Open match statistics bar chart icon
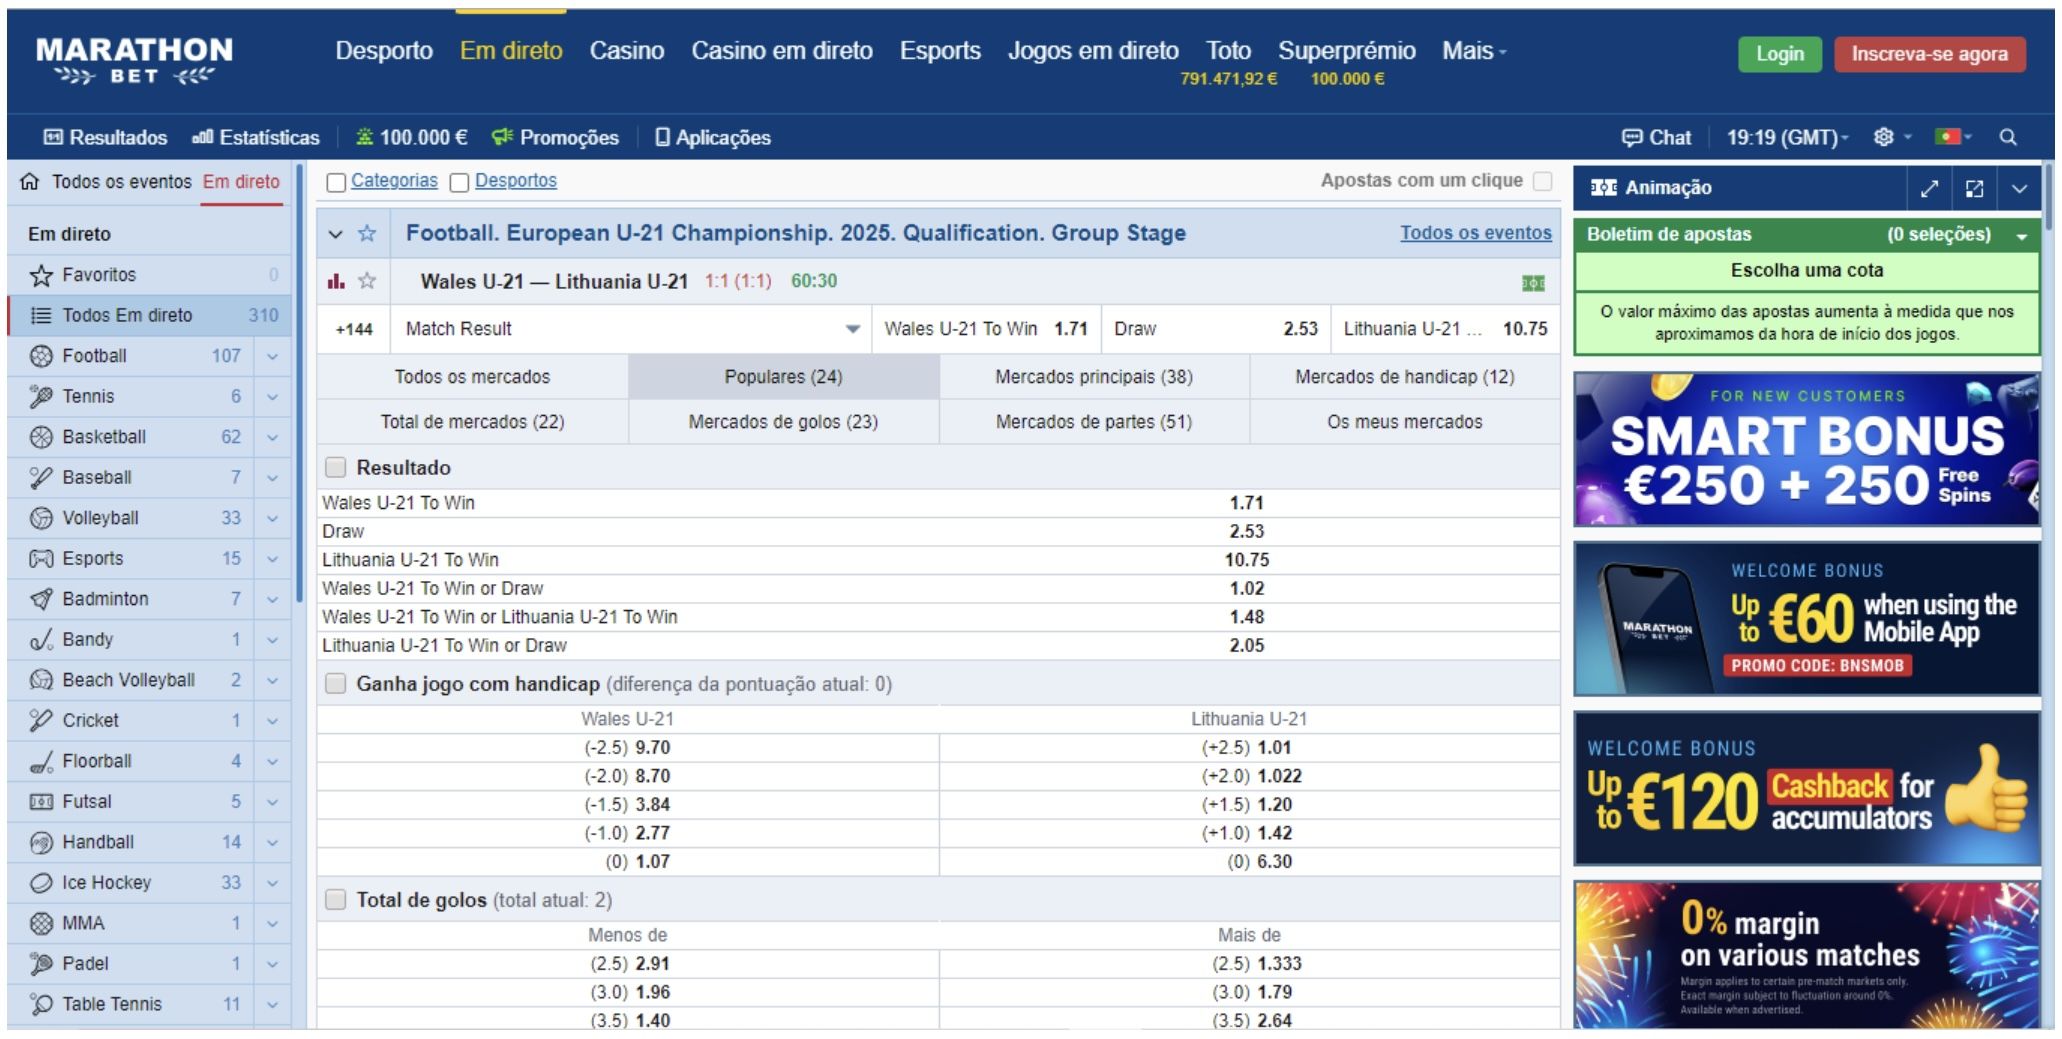 coord(336,281)
